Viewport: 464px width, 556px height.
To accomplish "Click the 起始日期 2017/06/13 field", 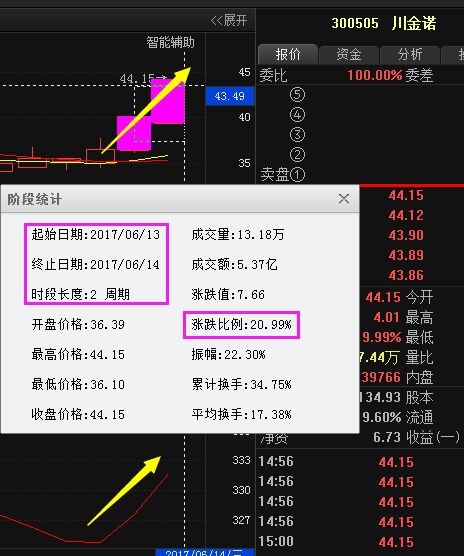I will (x=96, y=235).
